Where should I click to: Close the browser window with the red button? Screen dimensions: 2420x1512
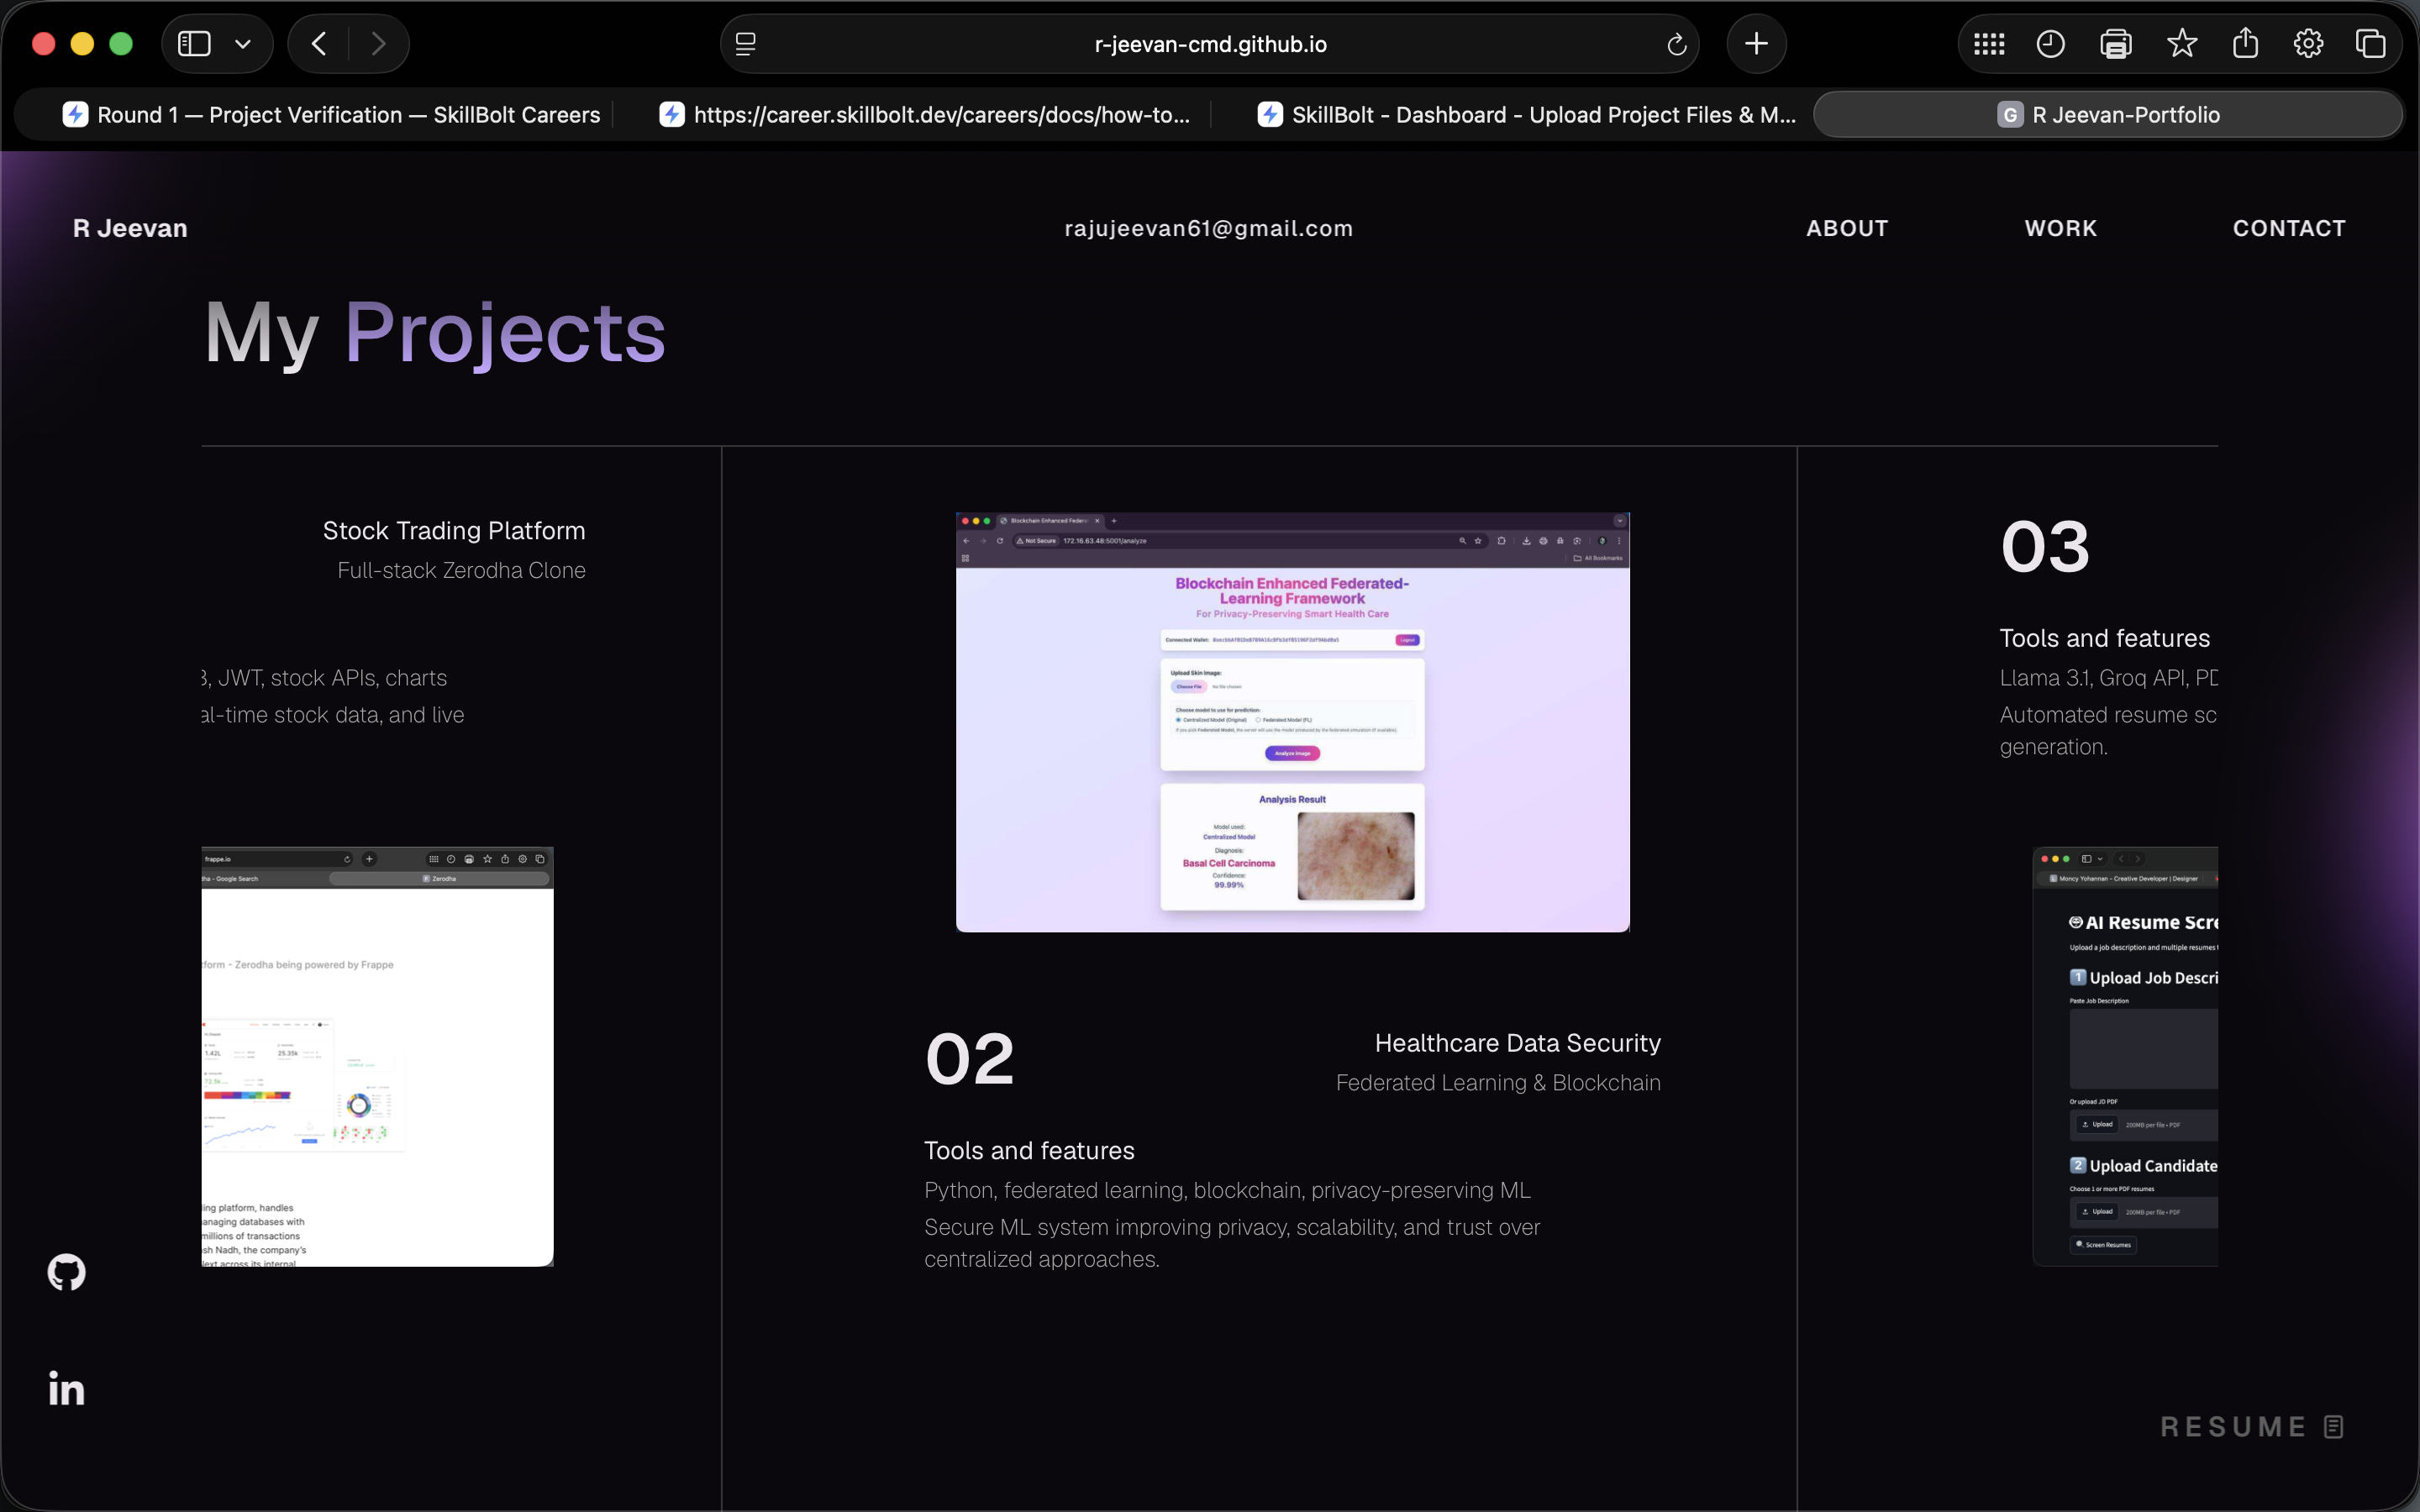(43, 44)
